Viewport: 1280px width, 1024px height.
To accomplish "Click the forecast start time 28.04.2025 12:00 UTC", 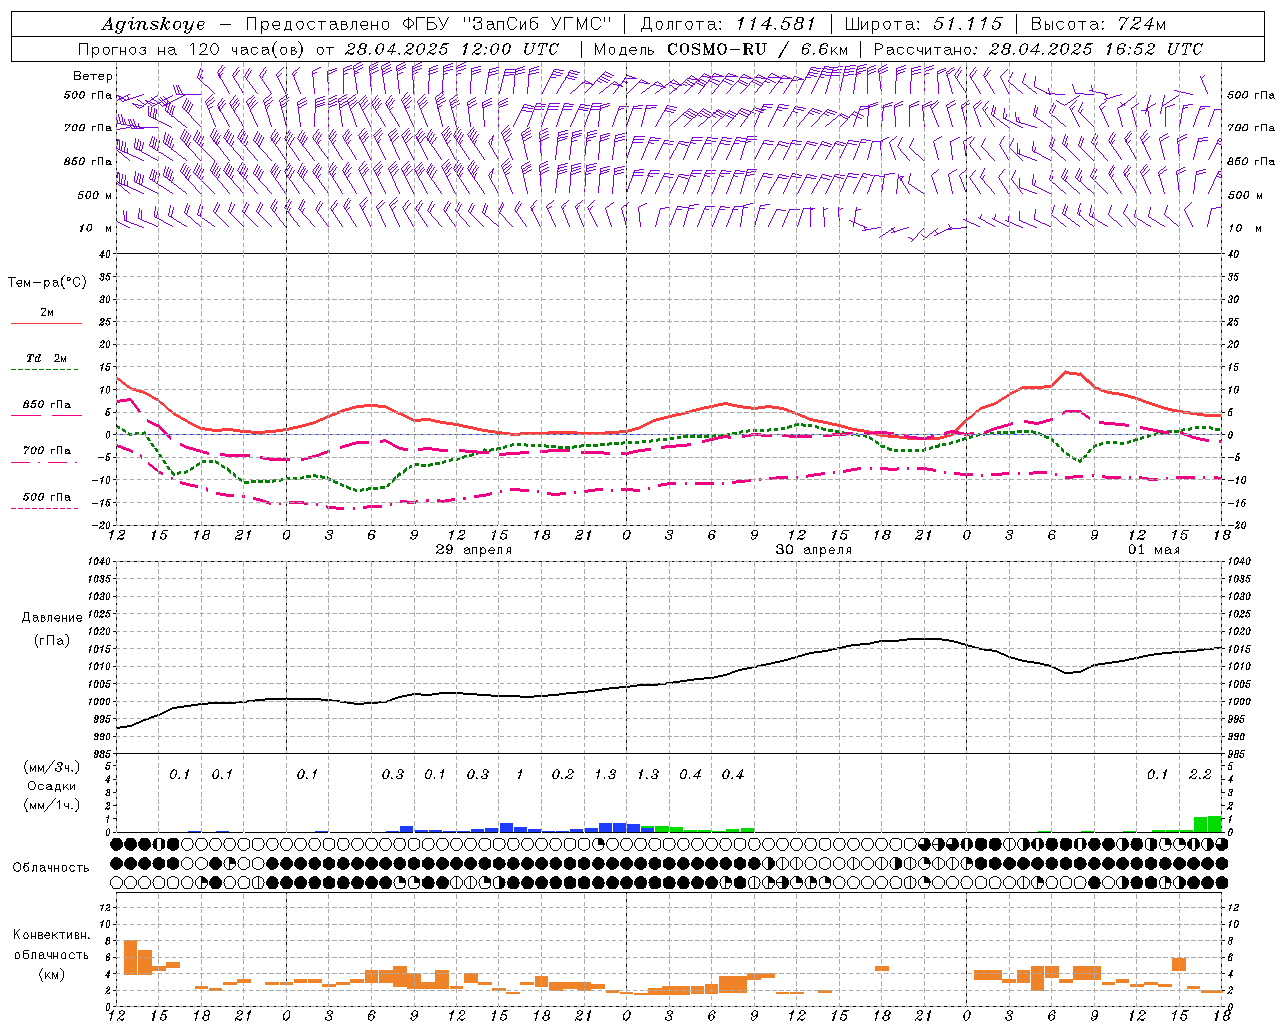I will 452,49.
